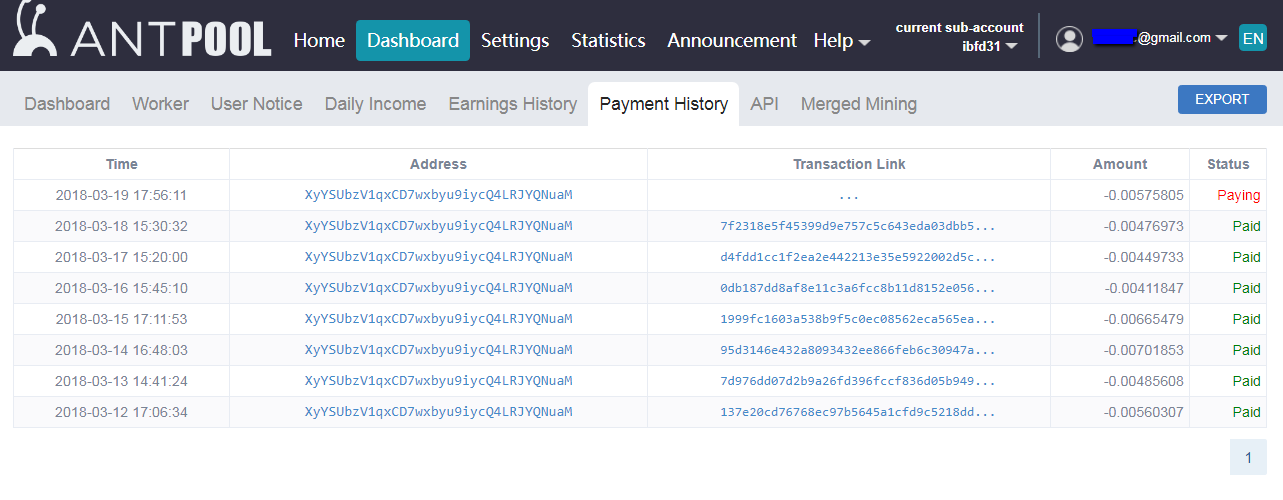Open the Settings menu item
Image resolution: width=1283 pixels, height=500 pixels.
(515, 41)
